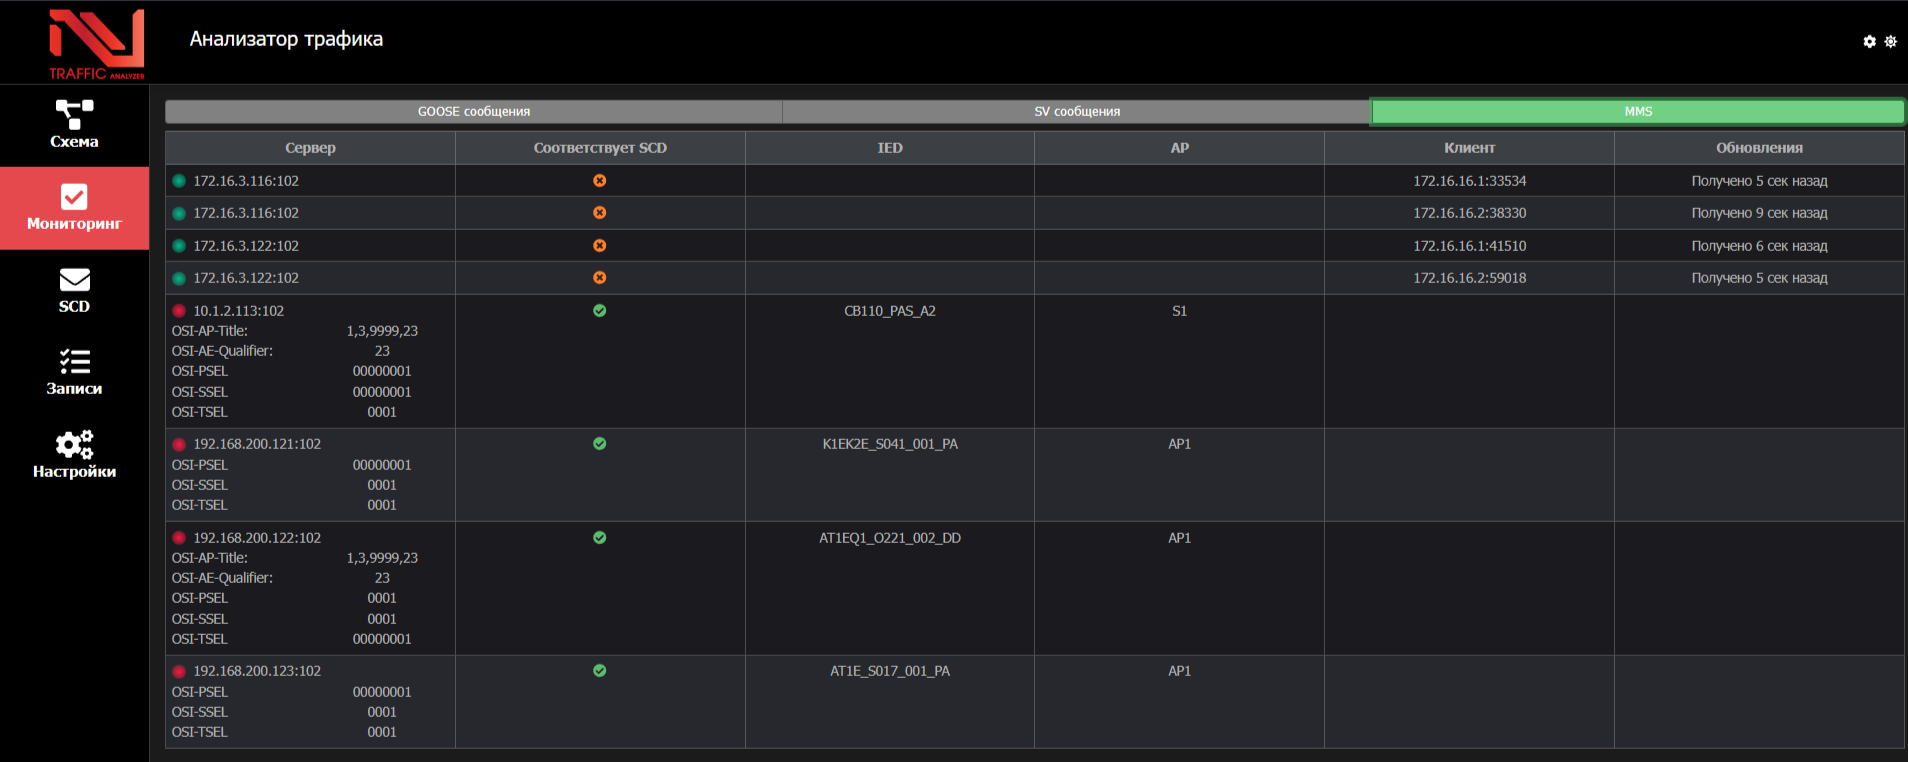This screenshot has height=762, width=1908.
Task: Open the SCD envelope icon
Action: [74, 280]
